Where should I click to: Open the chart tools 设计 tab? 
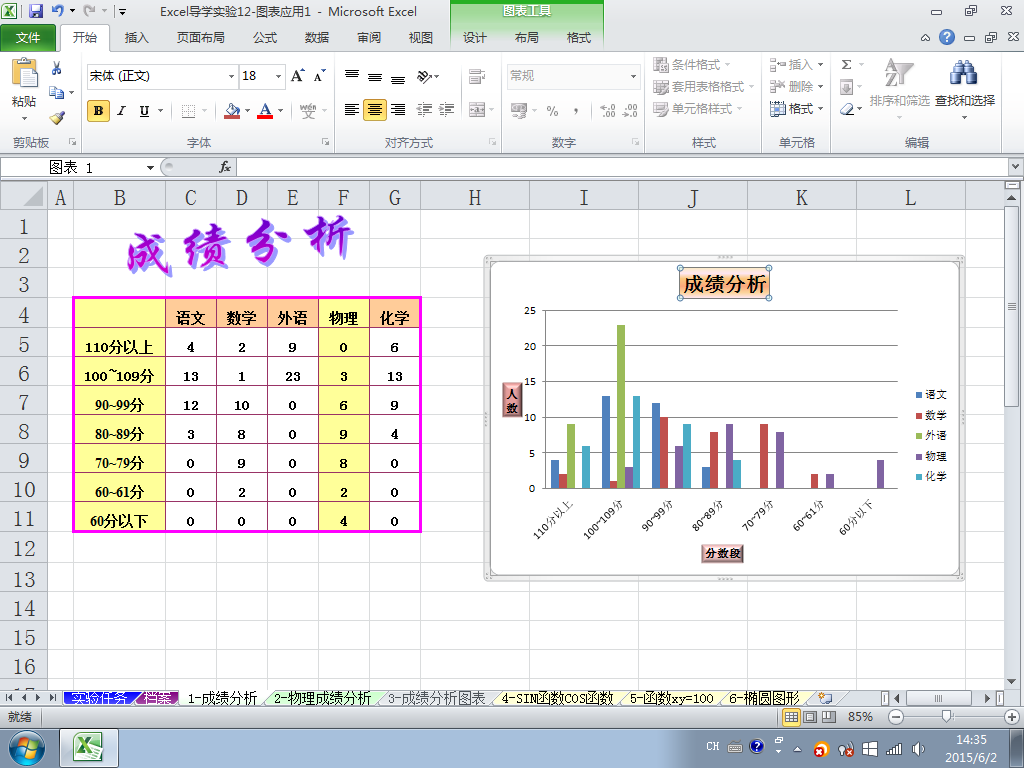475,38
